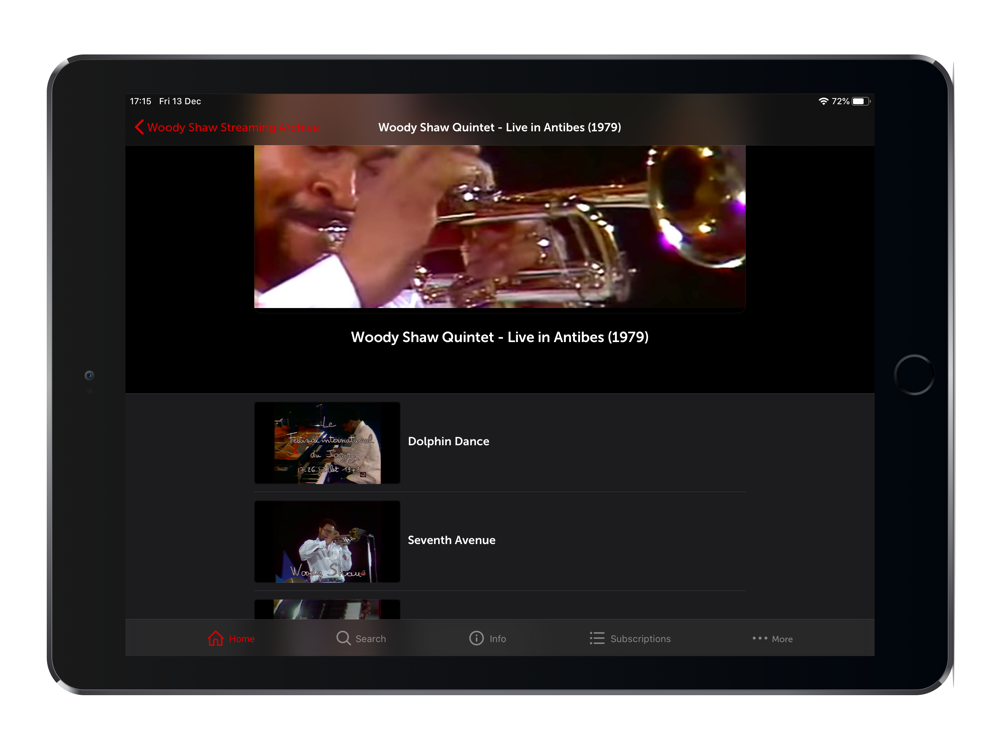
Task: Tap the Subscriptions list icon
Action: (x=597, y=638)
